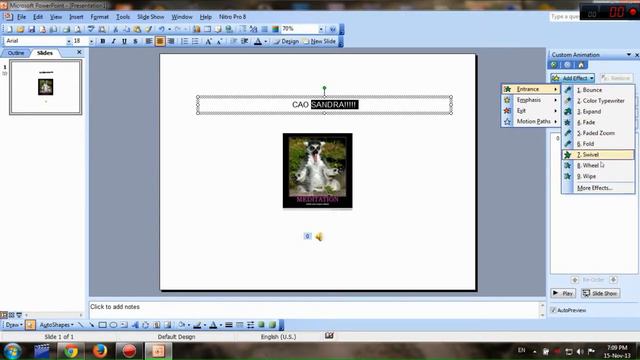Switch to the Outline tab
Screen dimensions: 640x360
click(16, 53)
